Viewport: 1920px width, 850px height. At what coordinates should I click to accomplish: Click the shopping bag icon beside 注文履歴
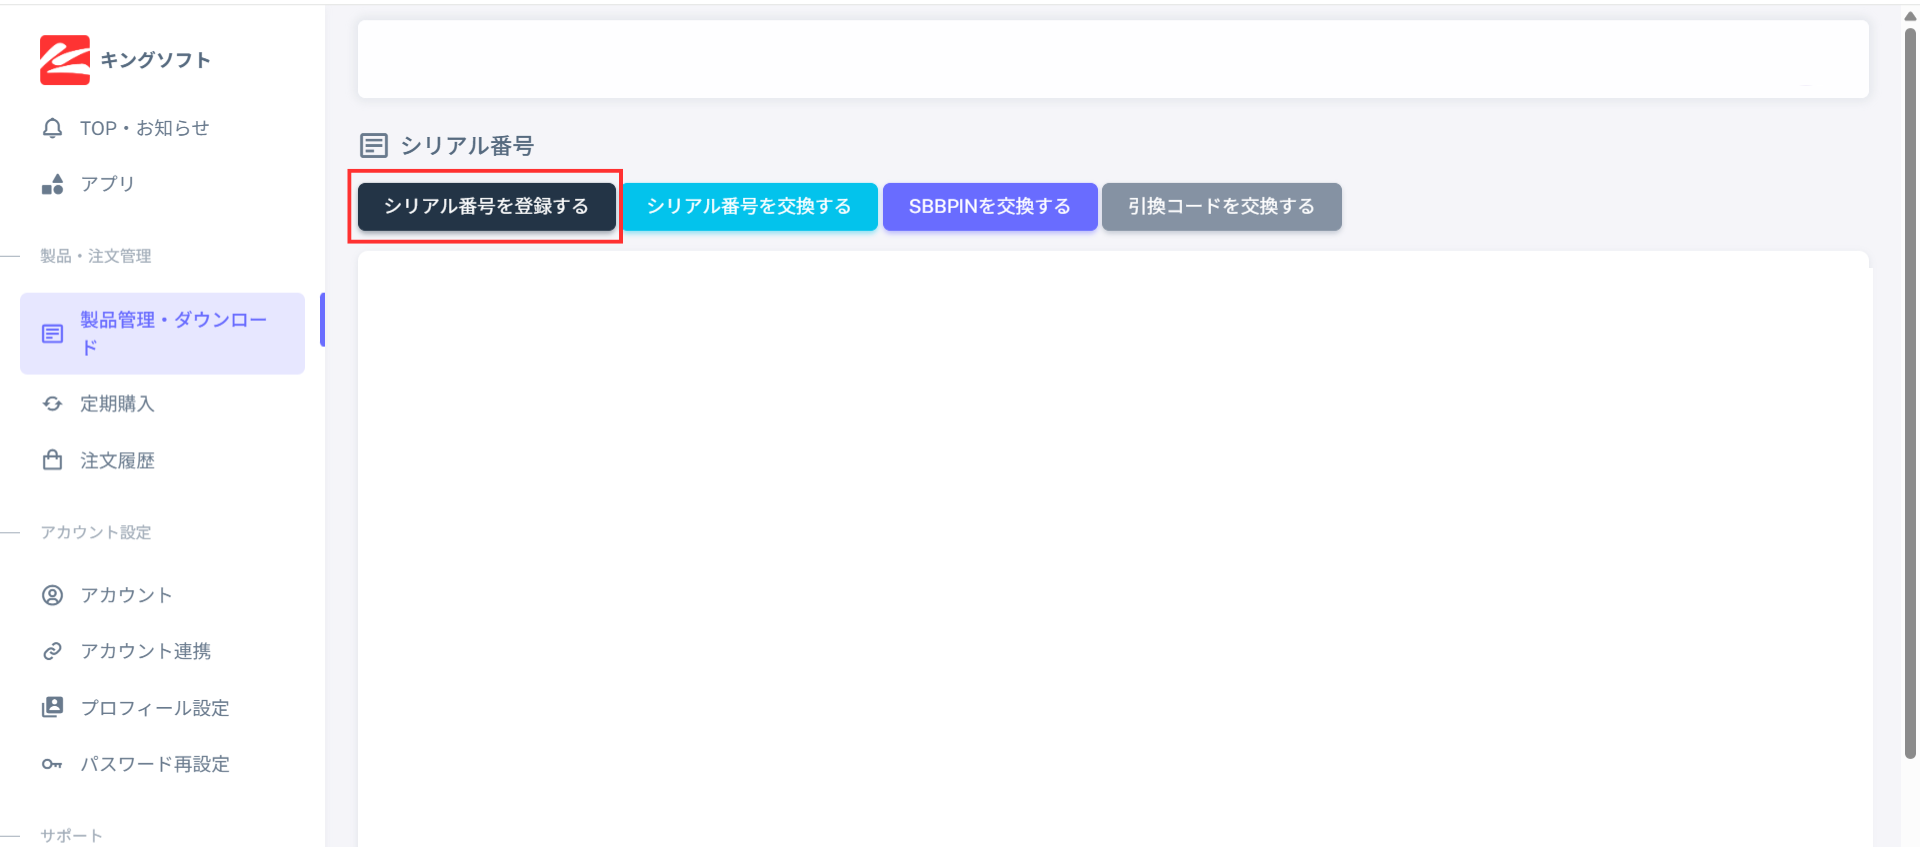52,460
